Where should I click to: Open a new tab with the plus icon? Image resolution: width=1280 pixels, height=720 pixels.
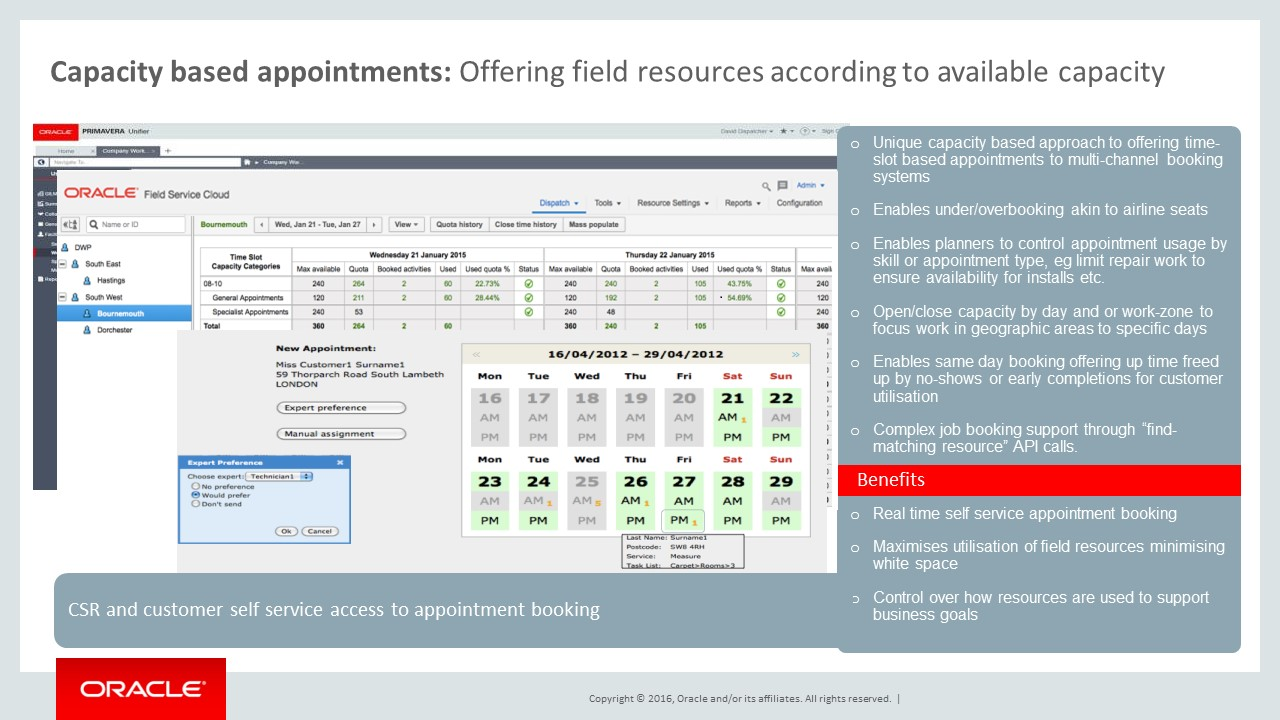168,150
